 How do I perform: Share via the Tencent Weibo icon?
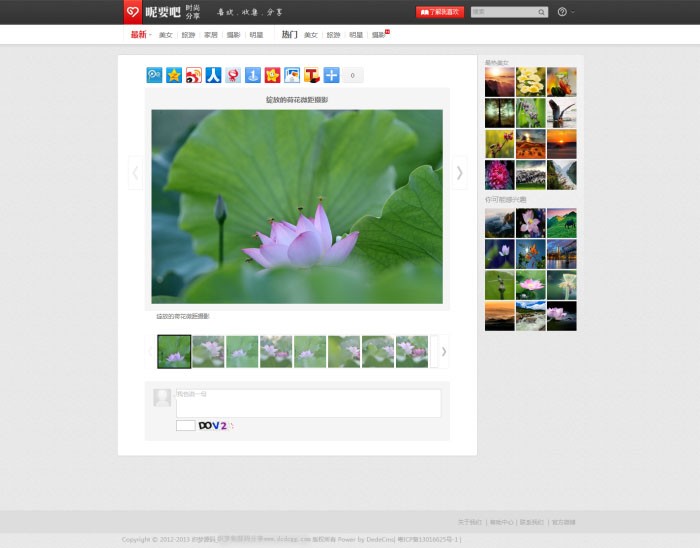click(154, 75)
